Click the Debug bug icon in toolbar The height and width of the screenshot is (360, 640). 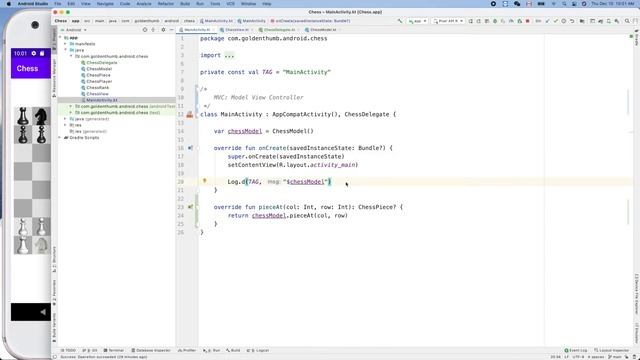495,21
